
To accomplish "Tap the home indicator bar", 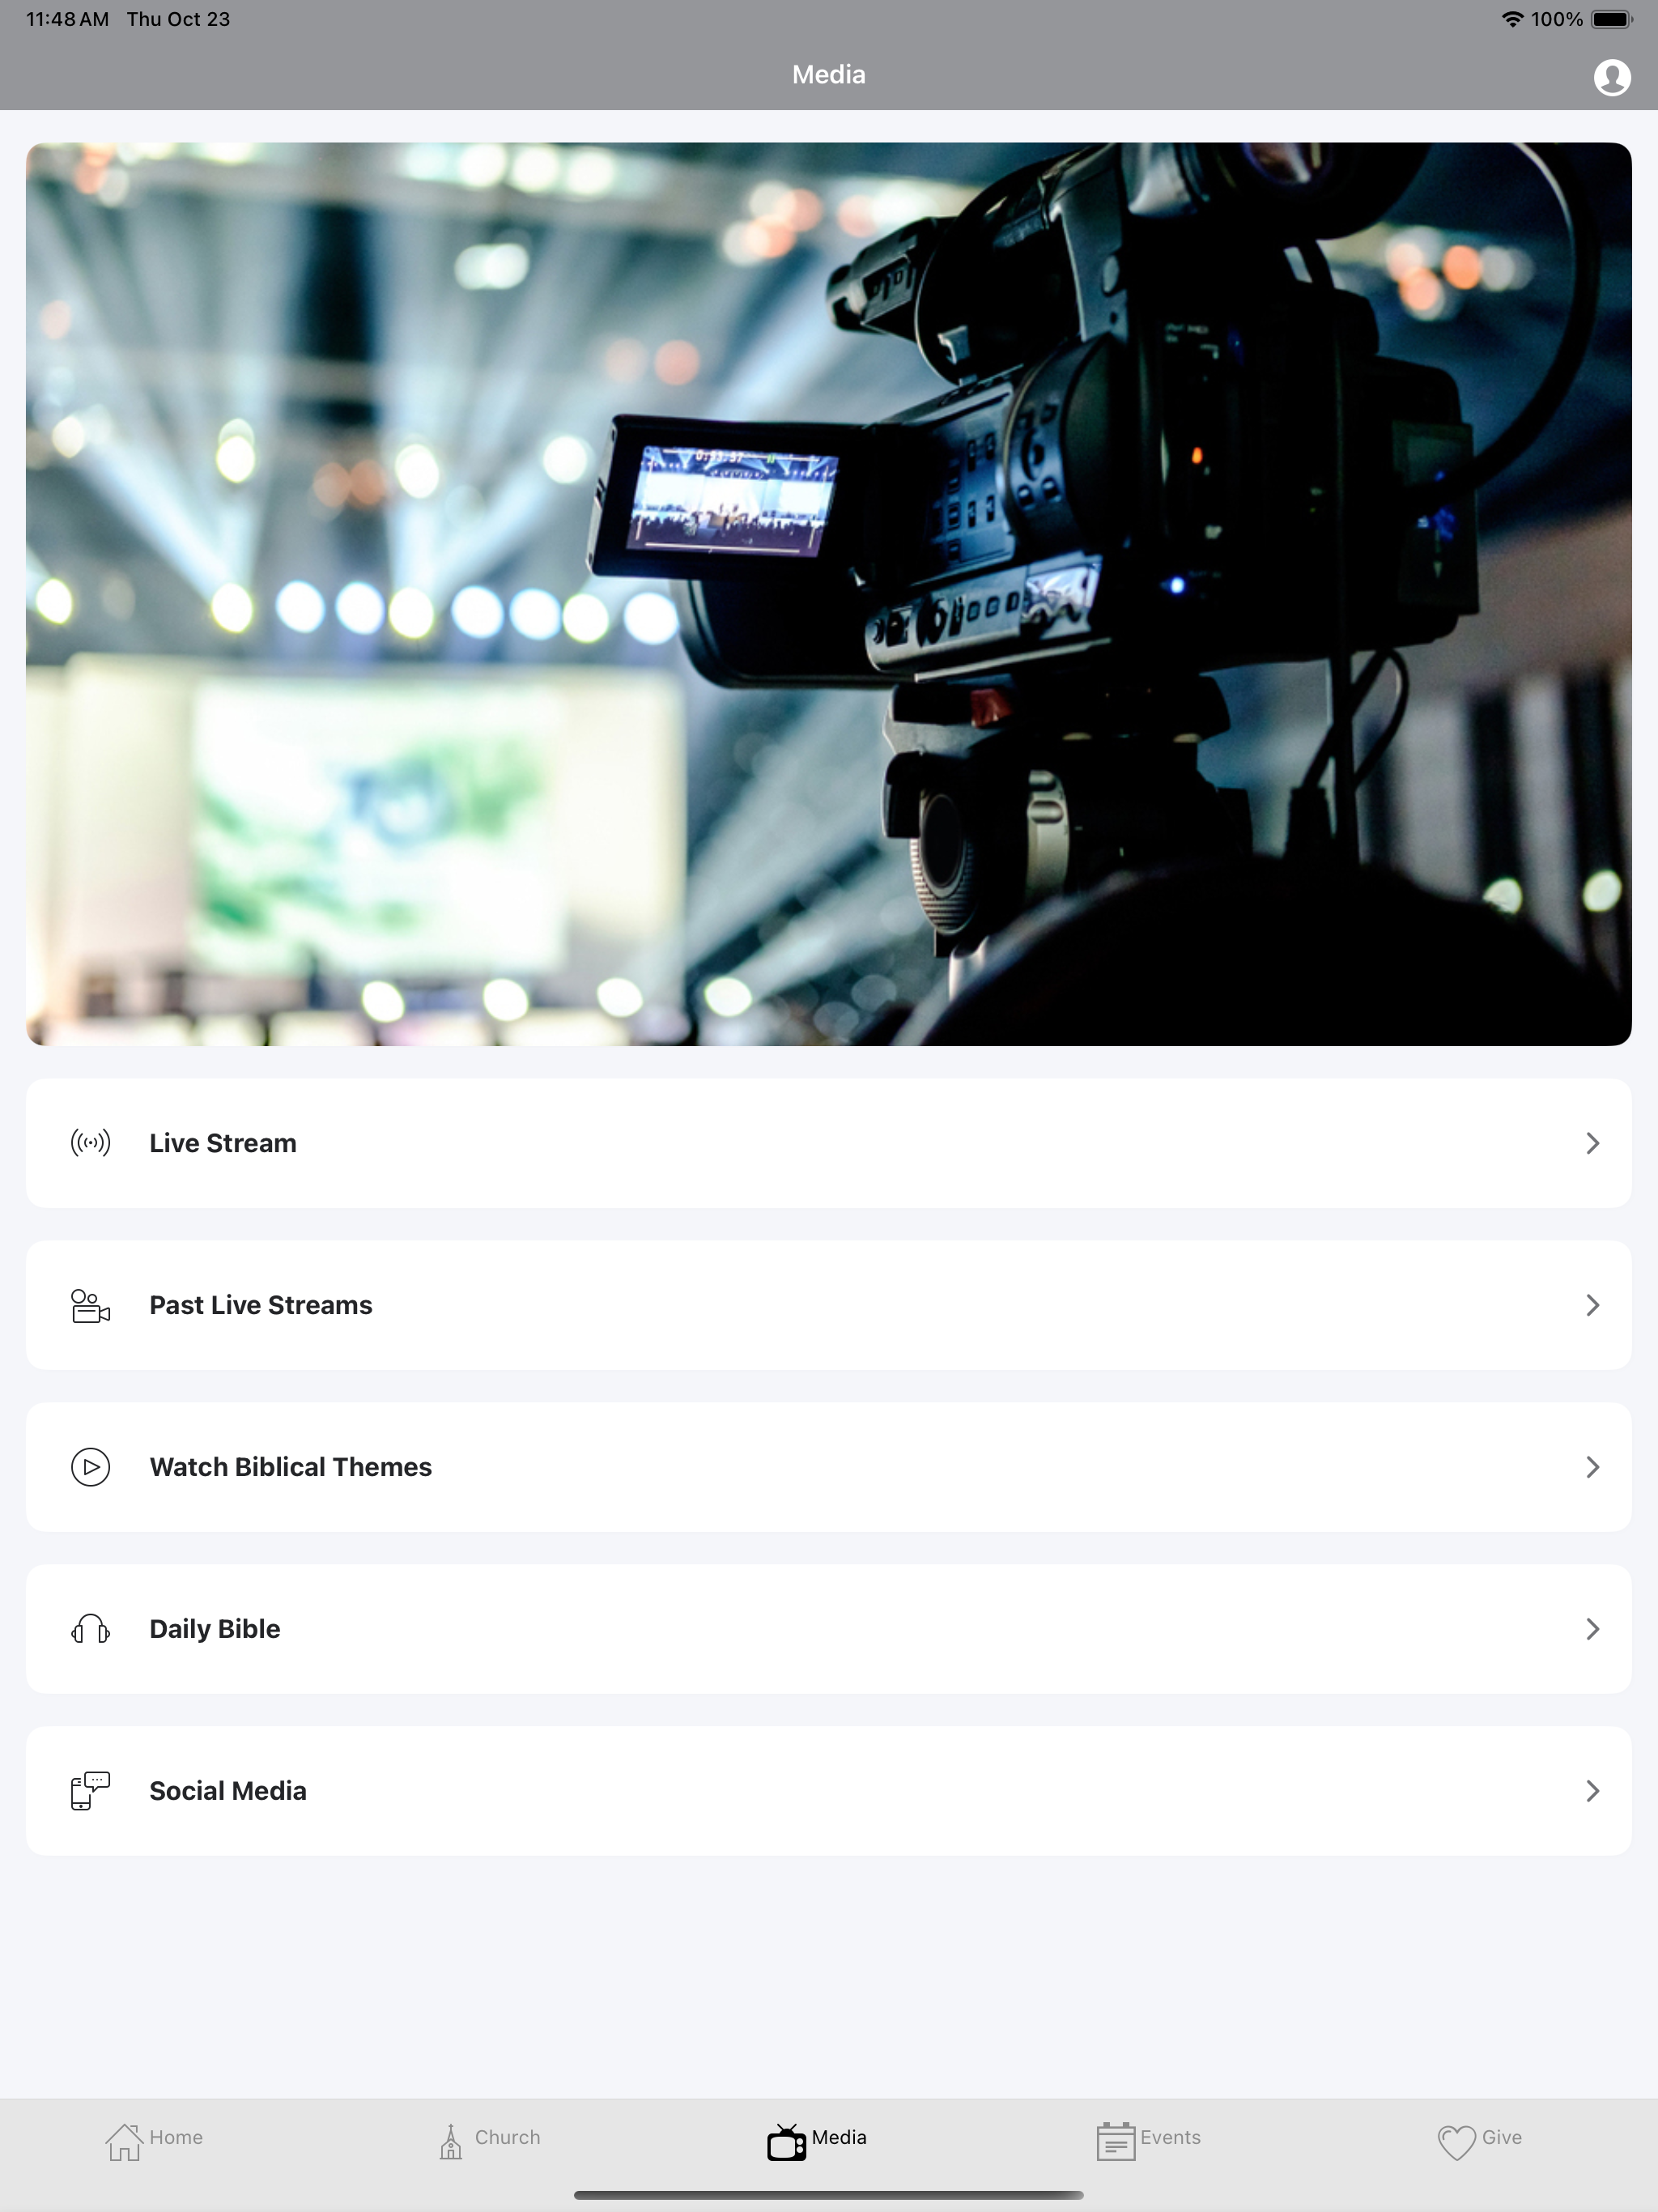I will (829, 2195).
